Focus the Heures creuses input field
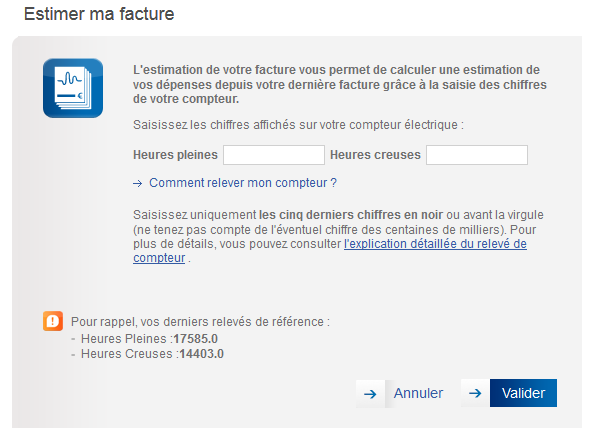Screen dimensions: 590x435 click(477, 155)
